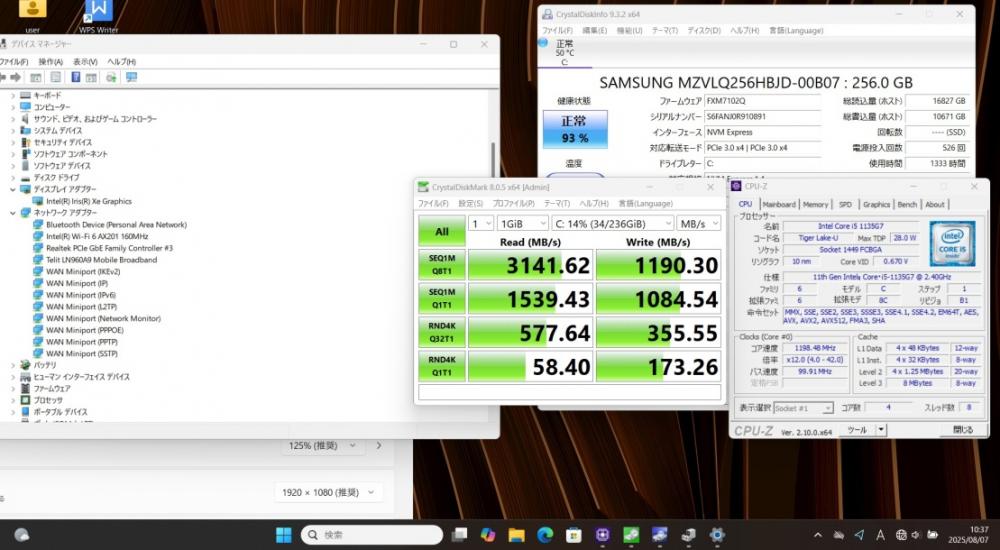
Task: Open 設定(S) menu in CrystalDiskMark
Action: click(x=470, y=204)
